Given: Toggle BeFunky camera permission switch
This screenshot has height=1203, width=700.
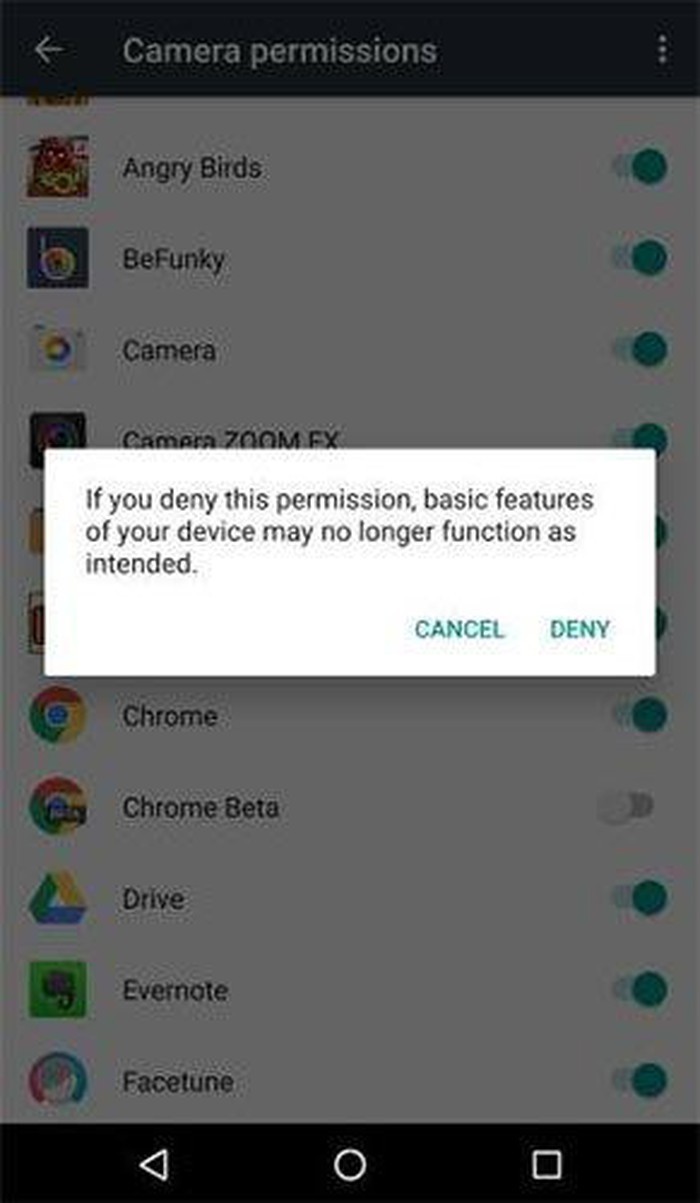Looking at the screenshot, I should tap(639, 258).
